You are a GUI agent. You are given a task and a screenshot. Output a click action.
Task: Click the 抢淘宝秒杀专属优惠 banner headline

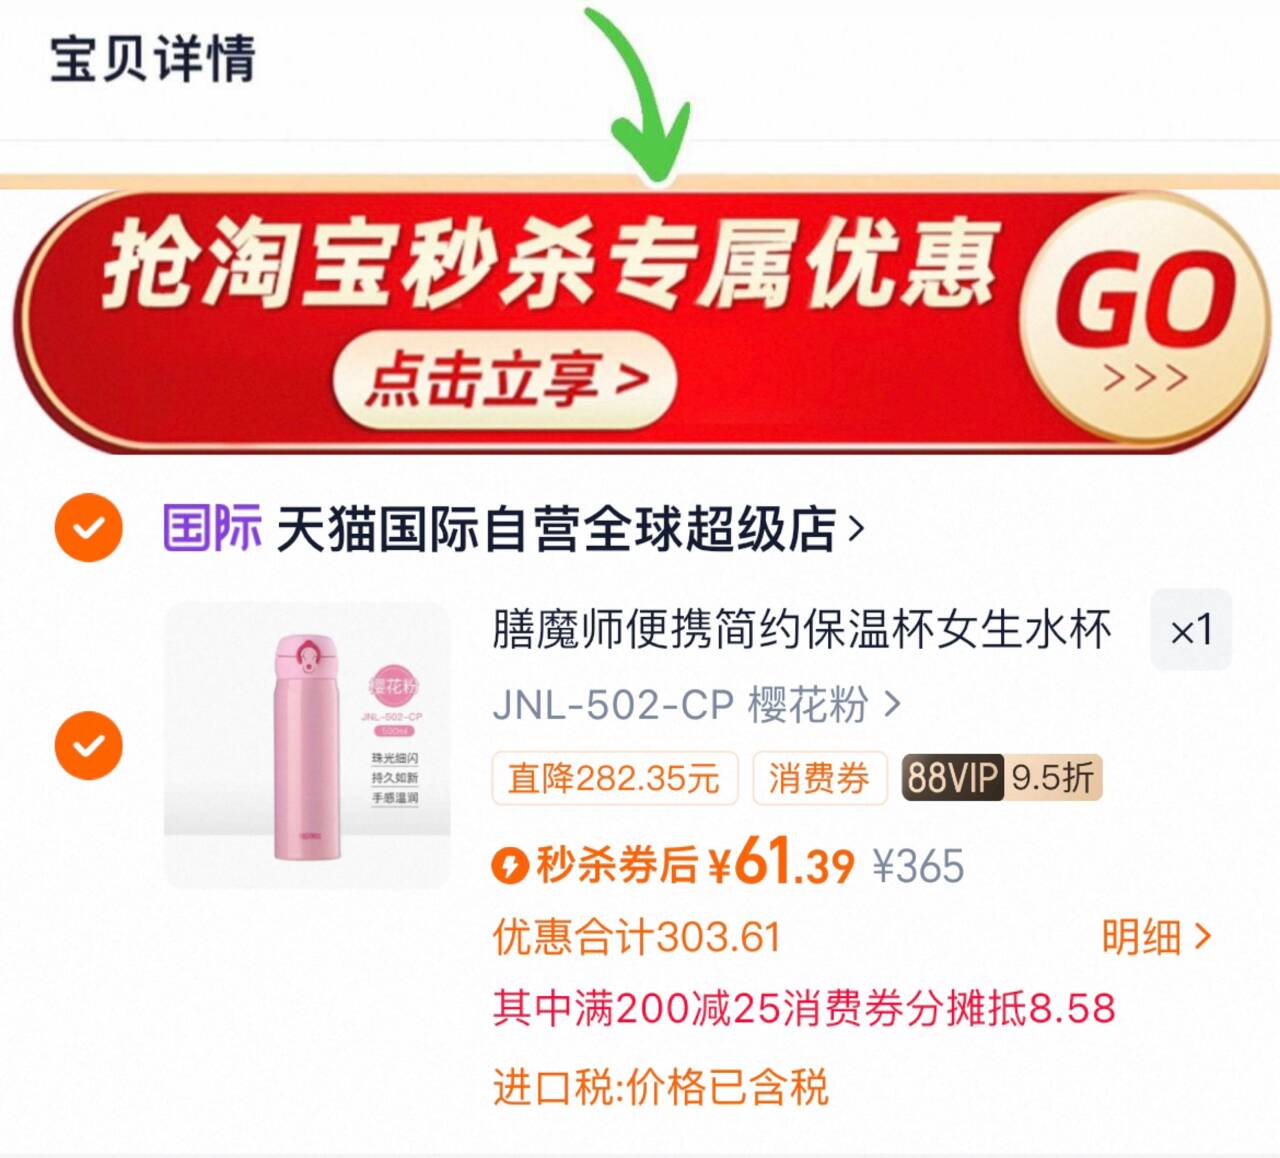coord(549,263)
